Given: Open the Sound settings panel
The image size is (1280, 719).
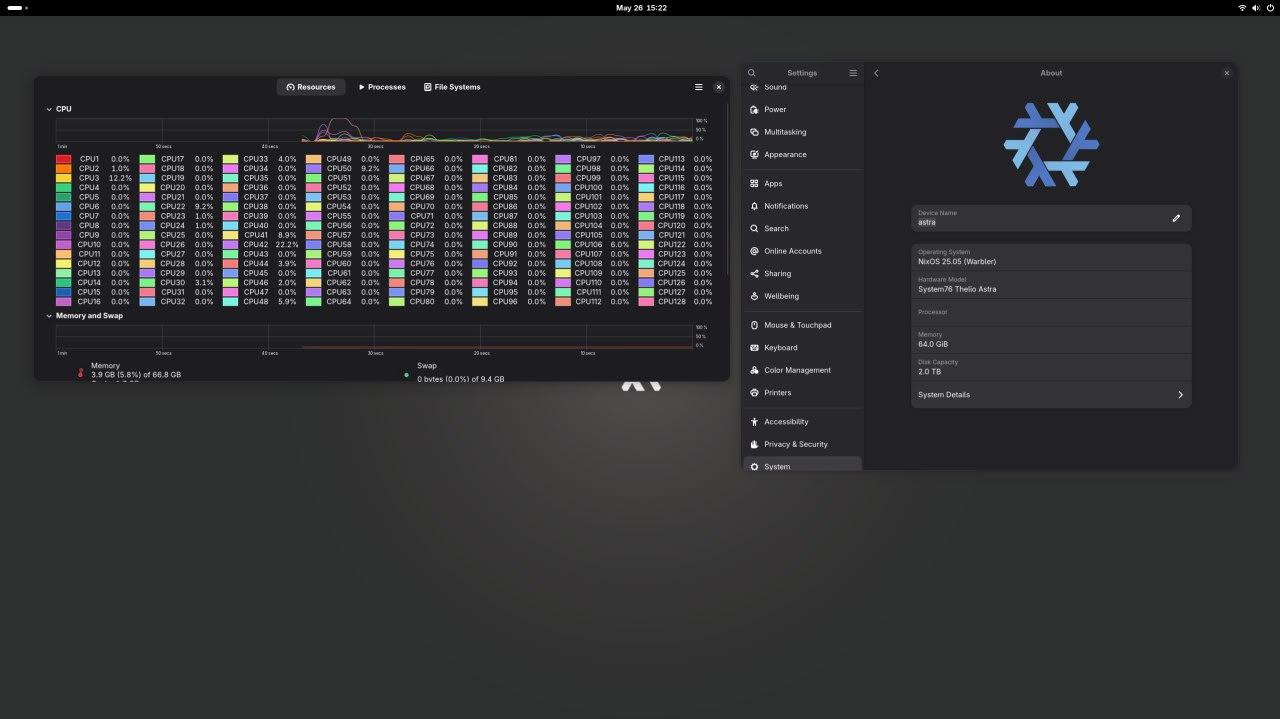Looking at the screenshot, I should tap(803, 87).
